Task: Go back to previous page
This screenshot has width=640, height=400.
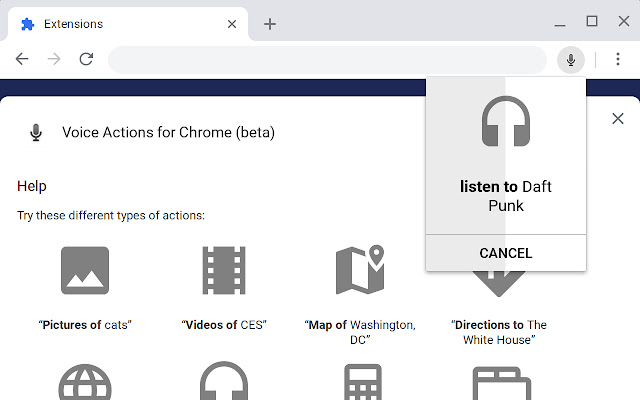Action: tap(22, 60)
